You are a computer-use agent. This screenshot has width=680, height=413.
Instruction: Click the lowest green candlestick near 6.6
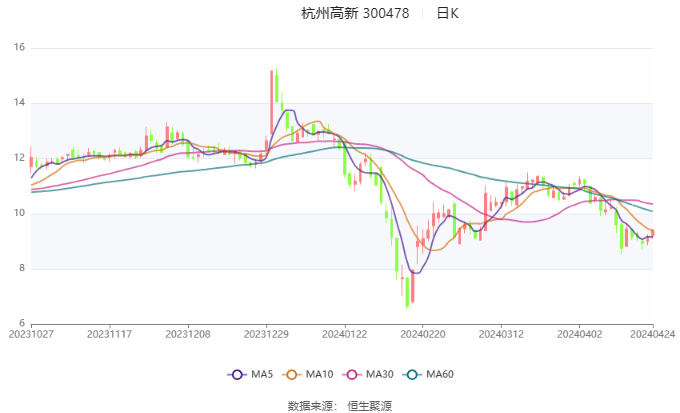click(x=407, y=291)
